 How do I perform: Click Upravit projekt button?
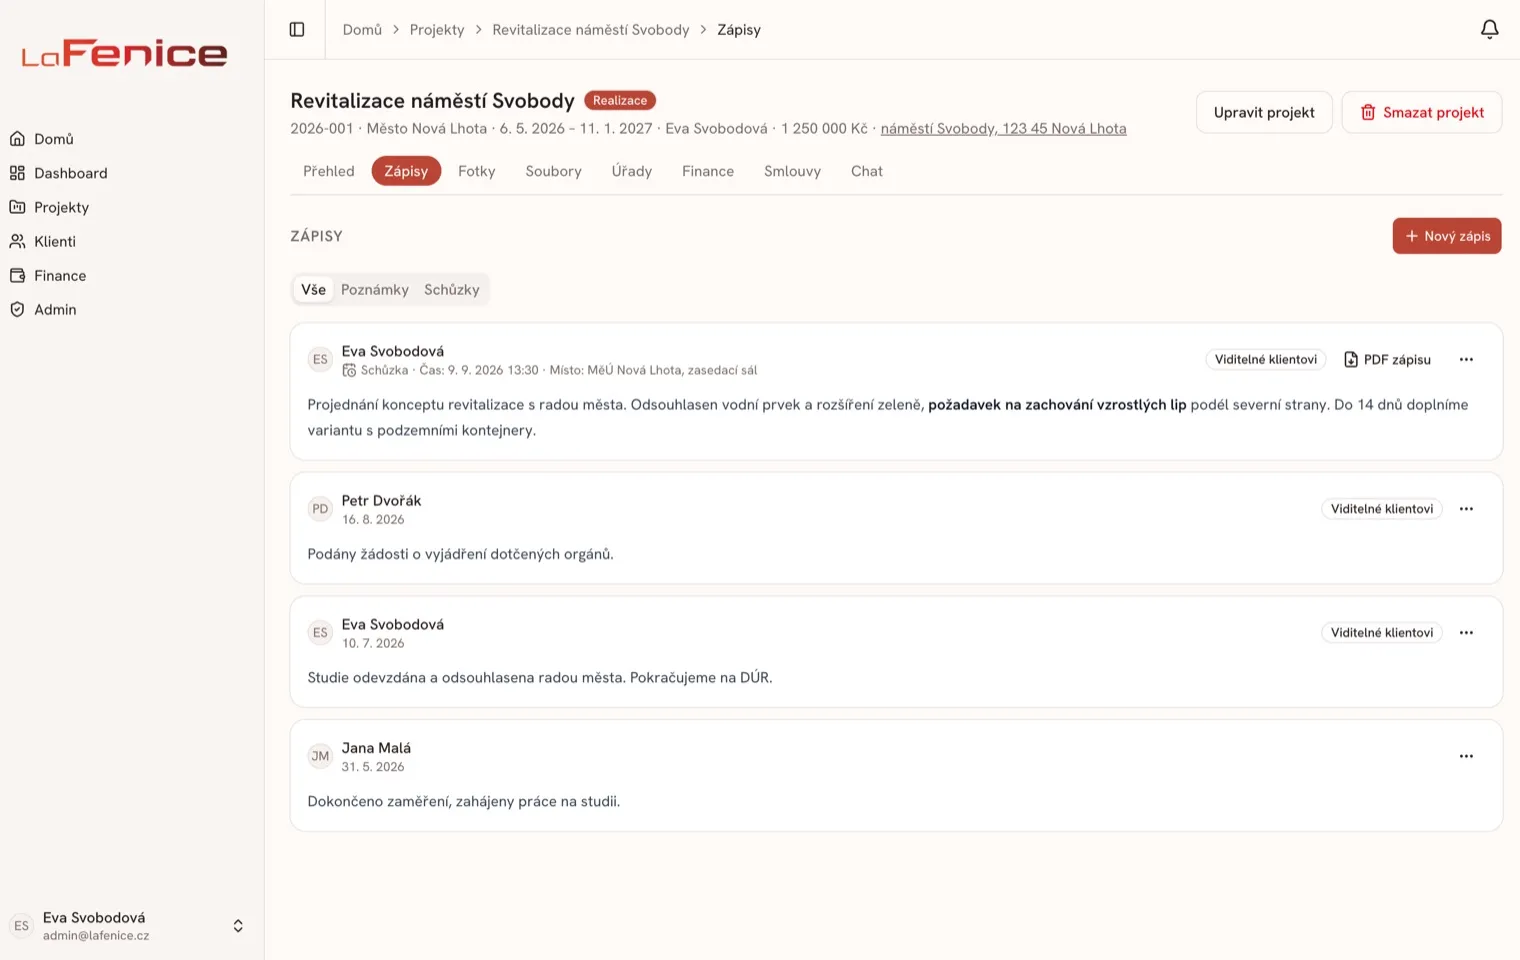(1264, 112)
